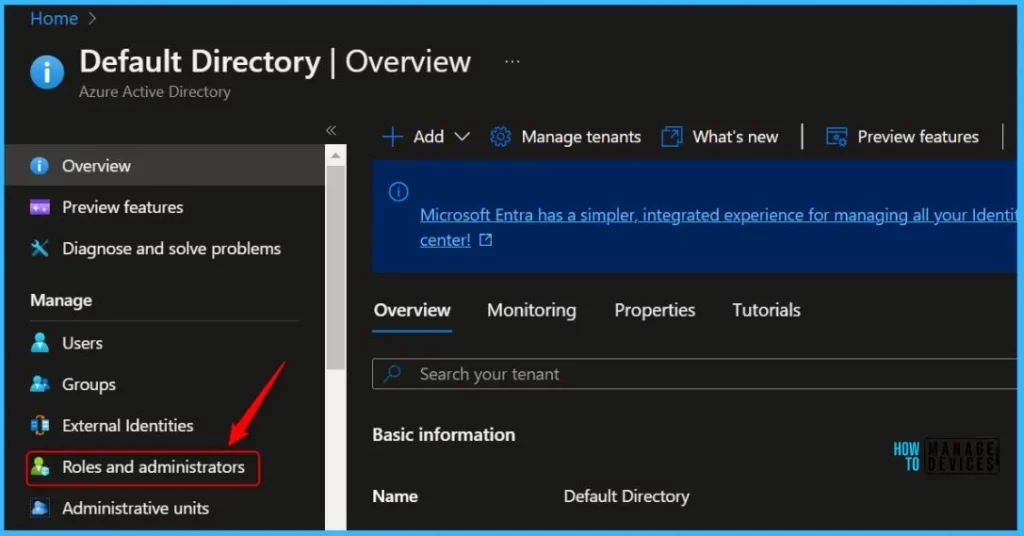
Task: Click the sidebar scroll up arrow
Action: [x=335, y=155]
